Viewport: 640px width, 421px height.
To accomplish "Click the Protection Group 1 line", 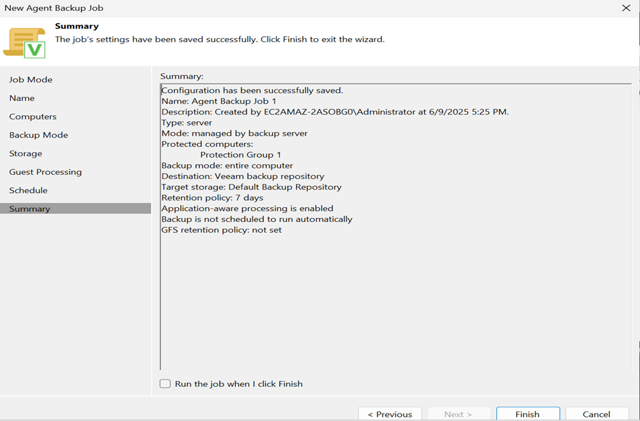I will tap(240, 155).
